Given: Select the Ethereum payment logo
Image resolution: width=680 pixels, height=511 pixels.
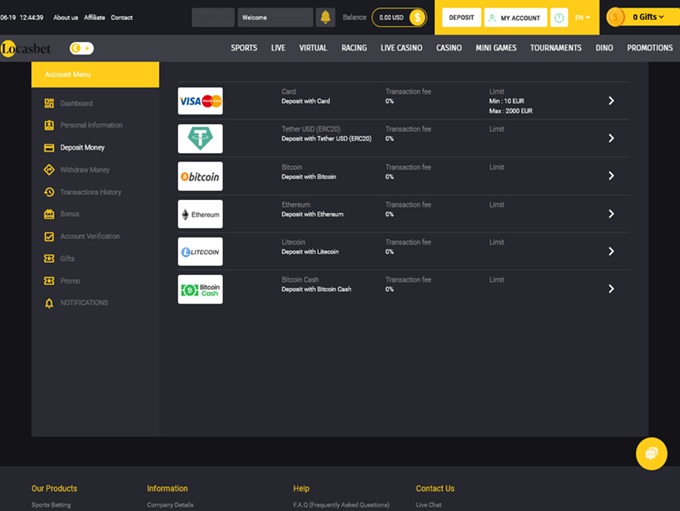Looking at the screenshot, I should tap(200, 214).
